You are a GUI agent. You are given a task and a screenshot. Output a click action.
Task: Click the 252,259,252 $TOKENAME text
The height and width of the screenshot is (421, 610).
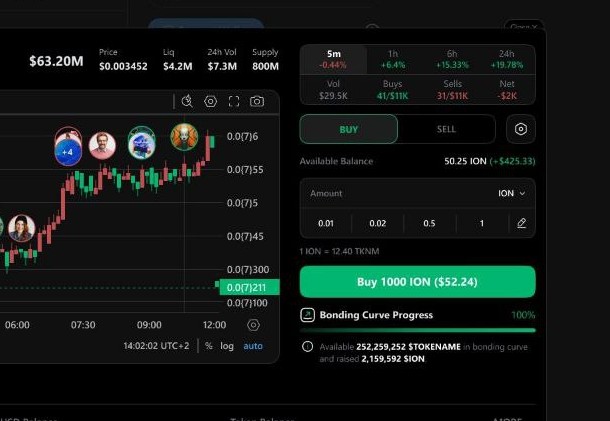pos(408,347)
